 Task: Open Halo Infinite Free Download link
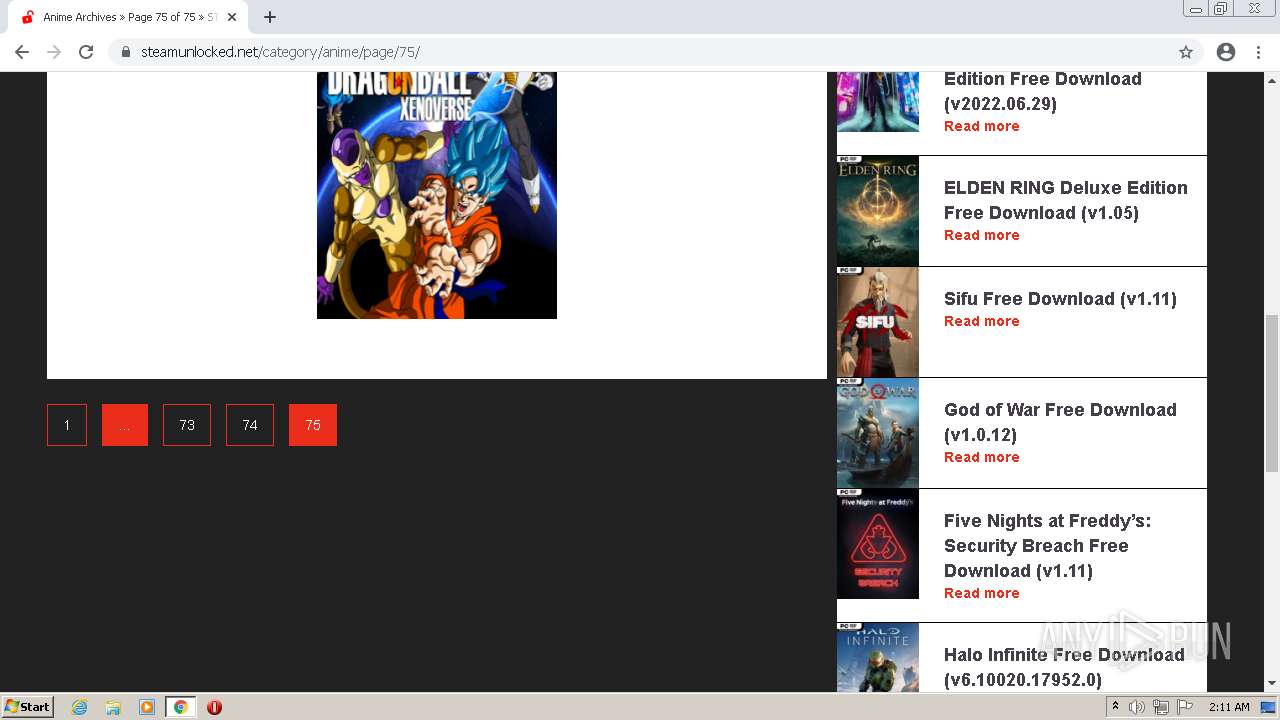tap(1064, 667)
